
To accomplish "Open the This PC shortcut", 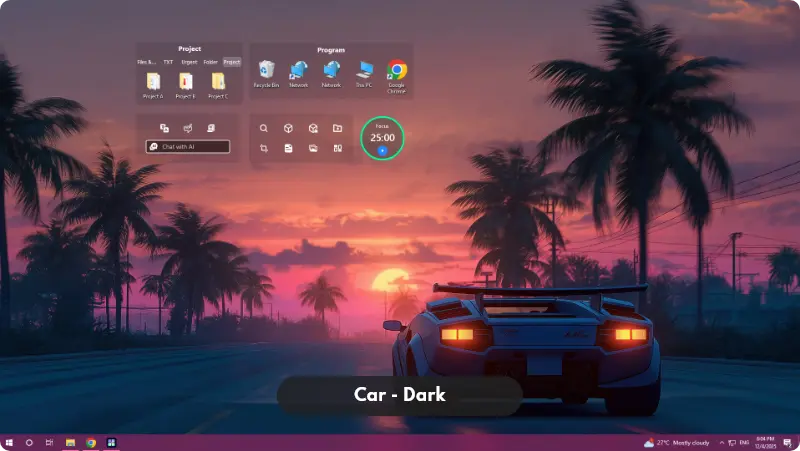I will click(x=364, y=70).
